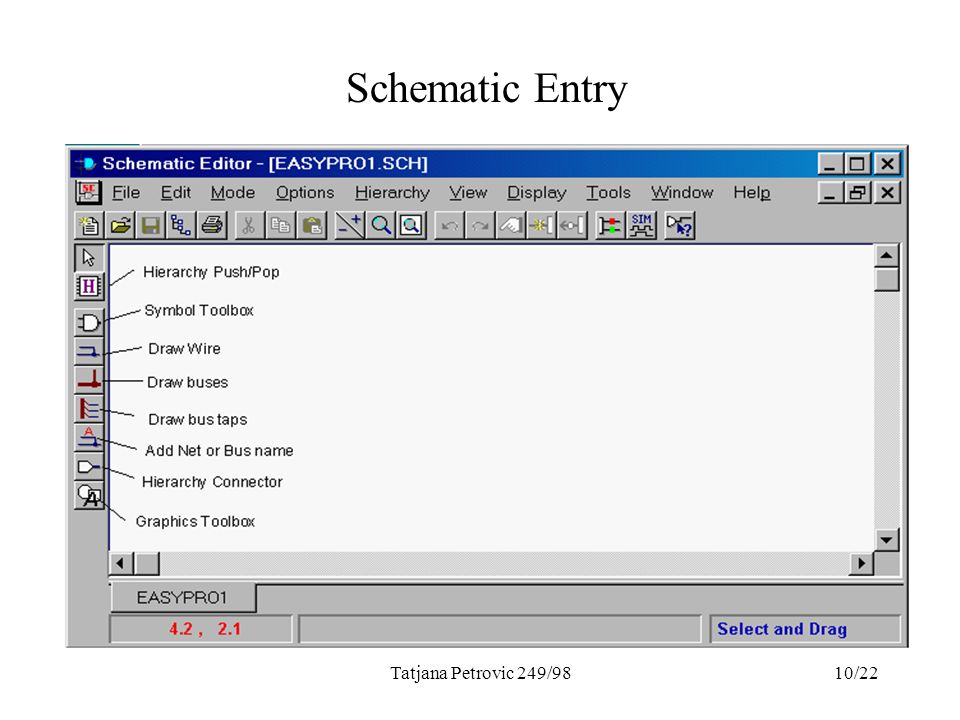Save the schematic with the floppy disk icon
This screenshot has width=960, height=720.
tap(151, 225)
